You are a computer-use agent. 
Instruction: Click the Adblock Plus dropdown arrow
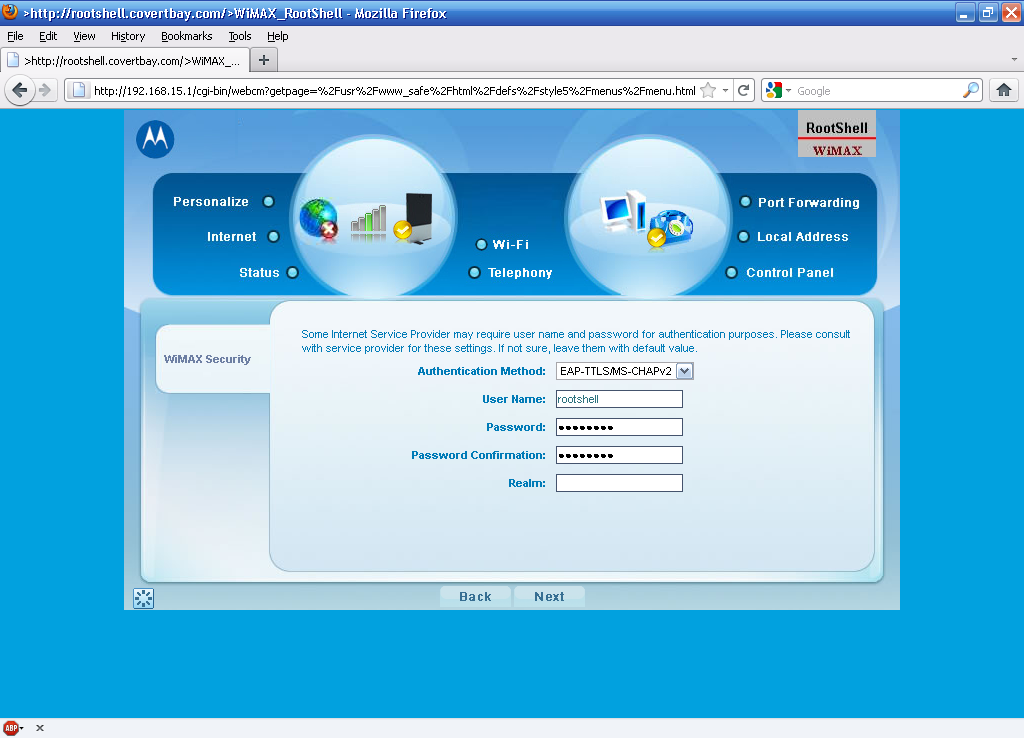[x=22, y=728]
